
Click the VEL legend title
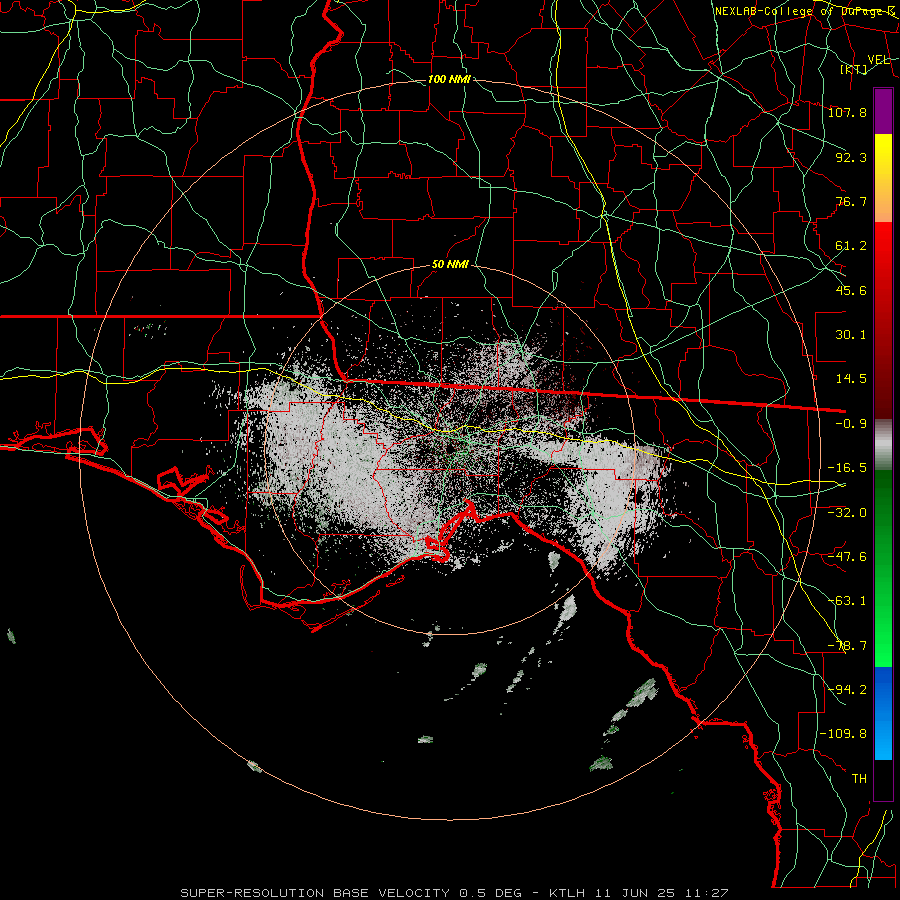[878, 60]
